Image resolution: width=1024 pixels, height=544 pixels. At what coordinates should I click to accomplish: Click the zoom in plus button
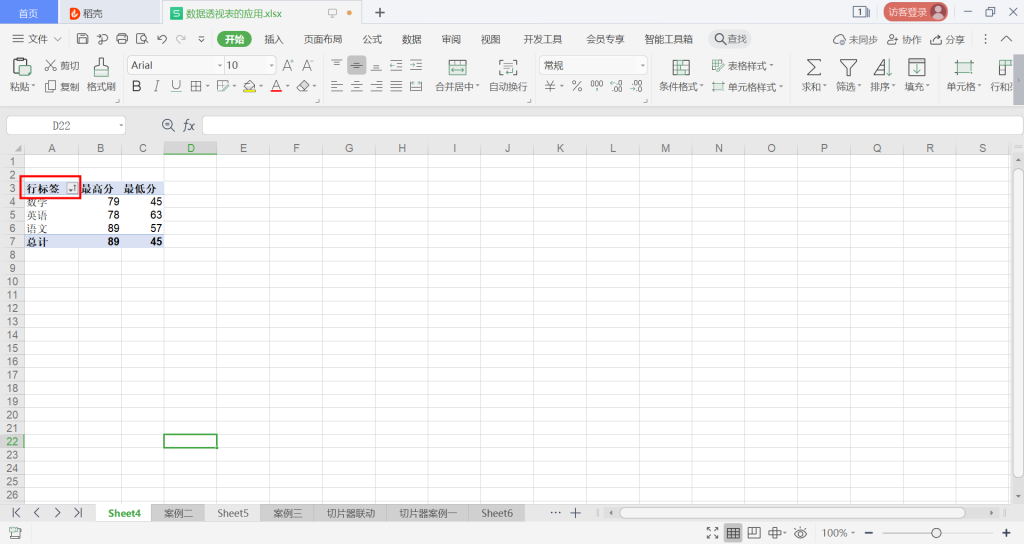[1006, 533]
